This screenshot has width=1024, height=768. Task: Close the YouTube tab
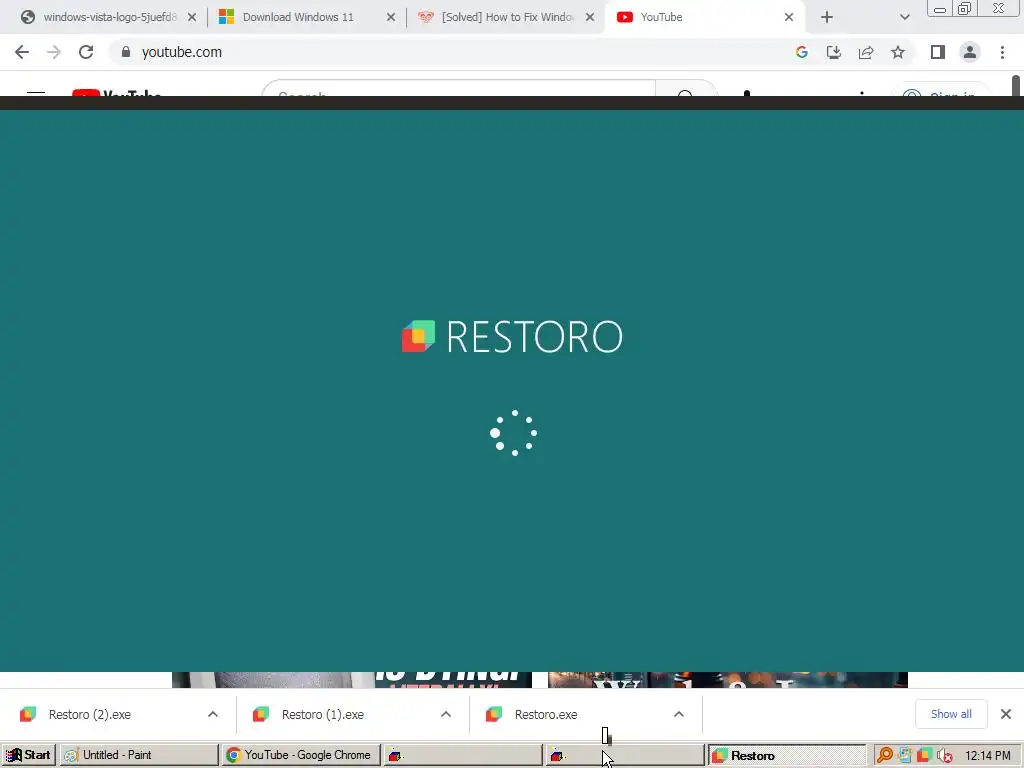789,18
